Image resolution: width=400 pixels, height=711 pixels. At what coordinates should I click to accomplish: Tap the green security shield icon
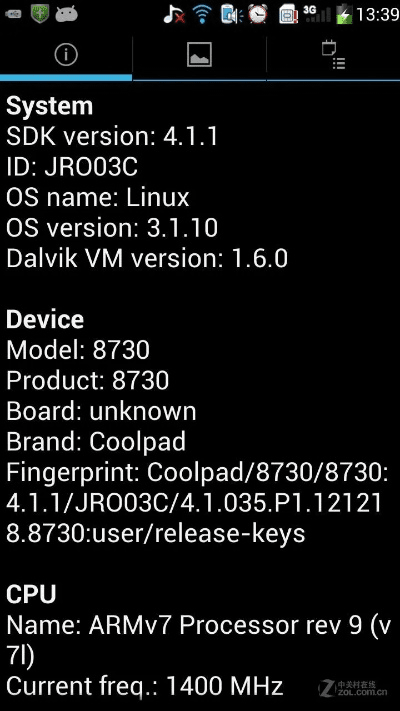[x=40, y=13]
